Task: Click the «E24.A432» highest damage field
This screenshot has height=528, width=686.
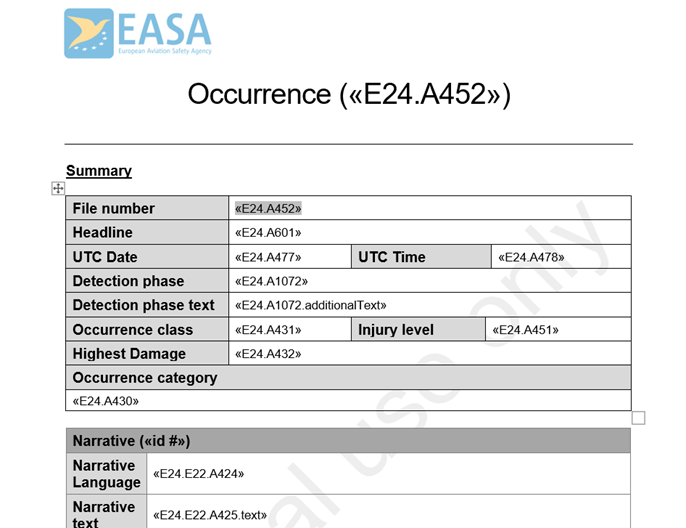Action: point(268,354)
